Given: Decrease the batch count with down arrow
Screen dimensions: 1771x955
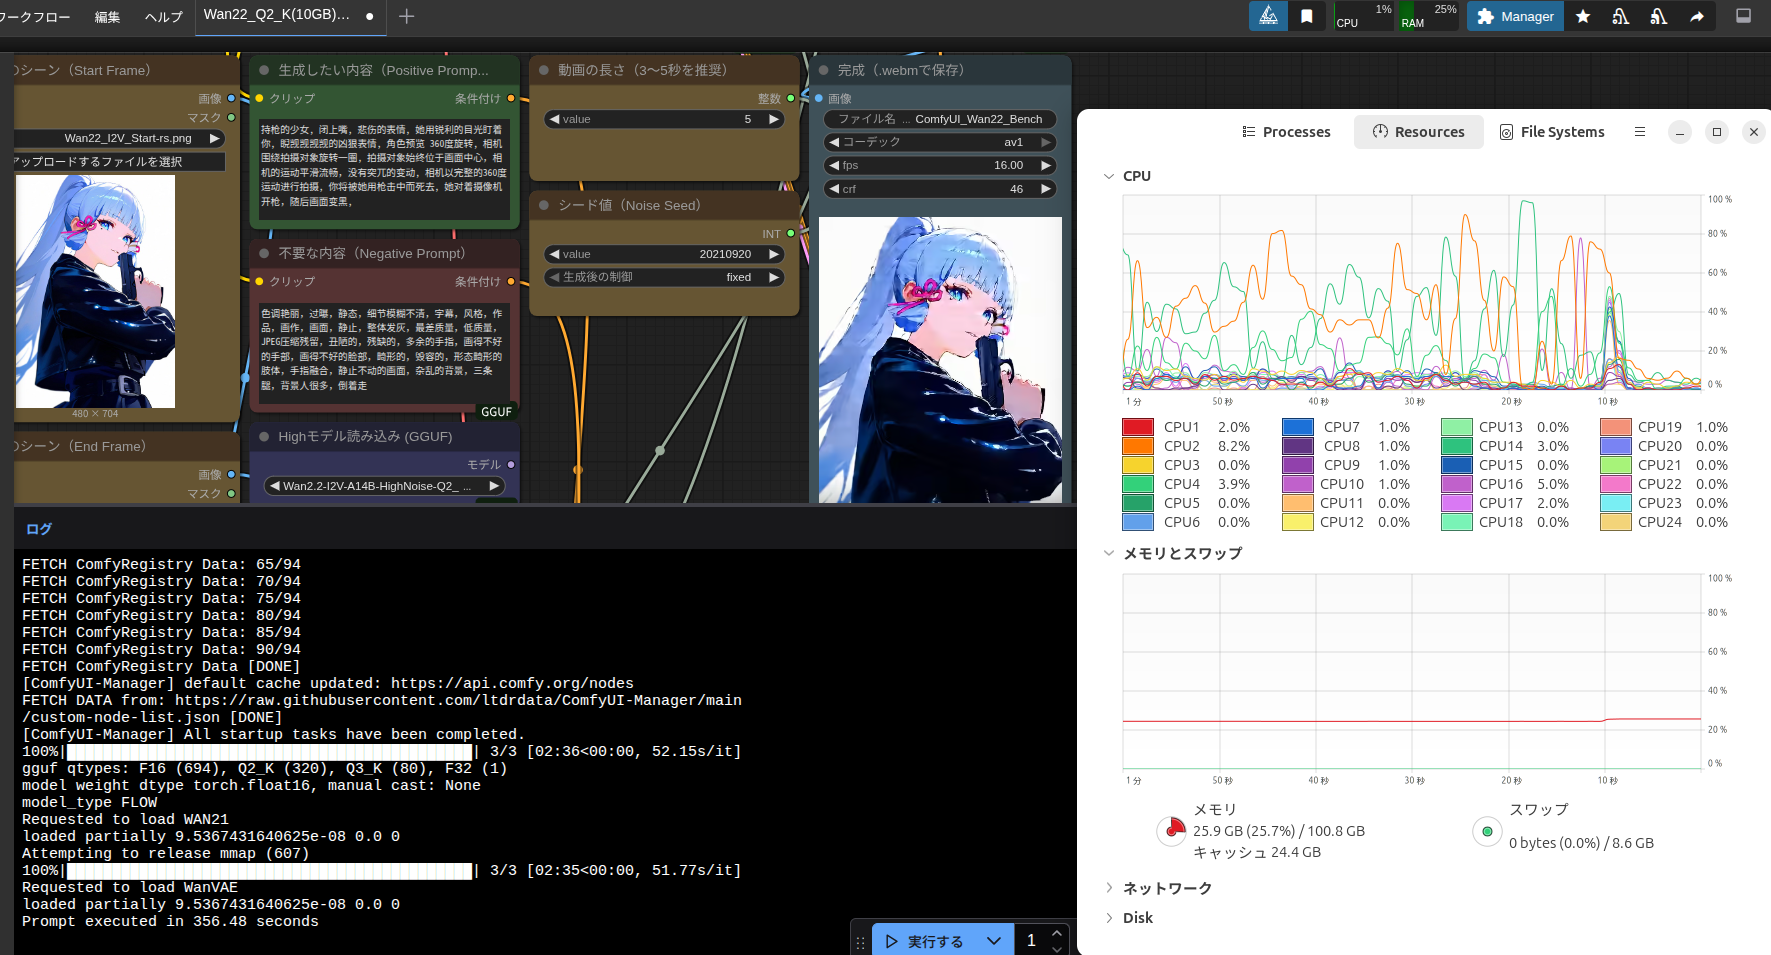Looking at the screenshot, I should point(1057,949).
